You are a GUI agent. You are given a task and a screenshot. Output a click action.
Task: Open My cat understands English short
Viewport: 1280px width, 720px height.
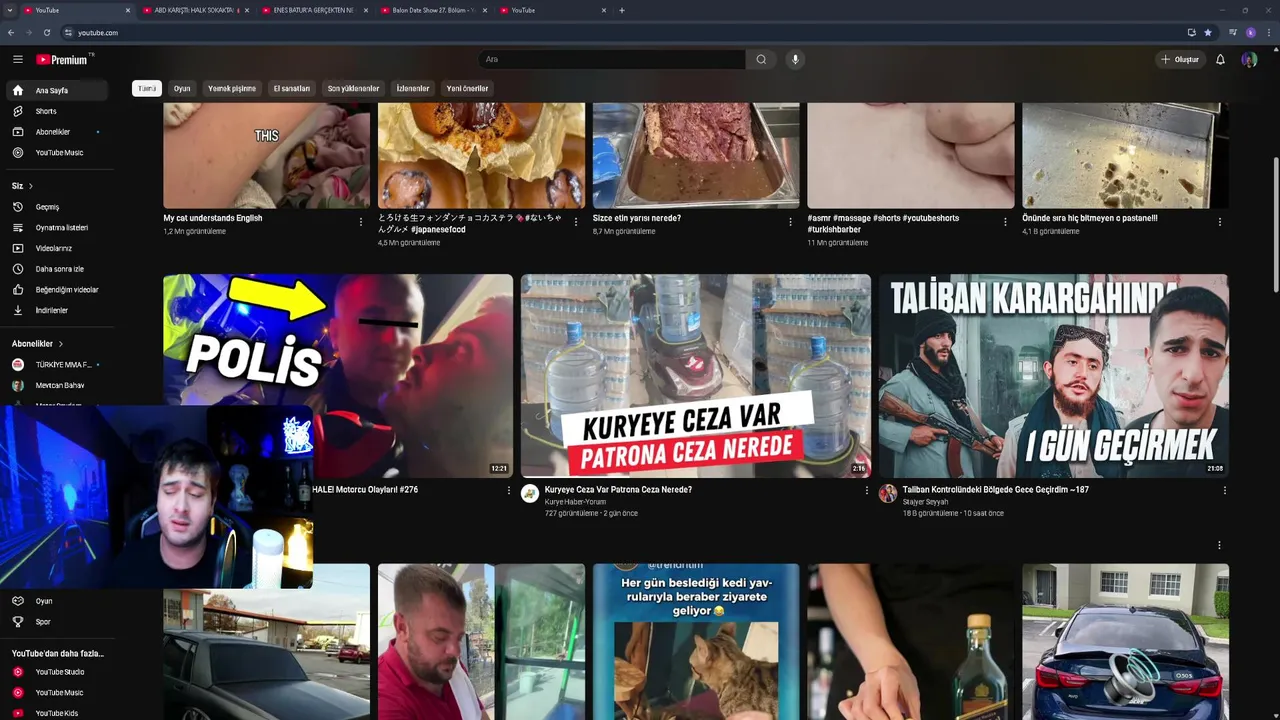tap(267, 155)
